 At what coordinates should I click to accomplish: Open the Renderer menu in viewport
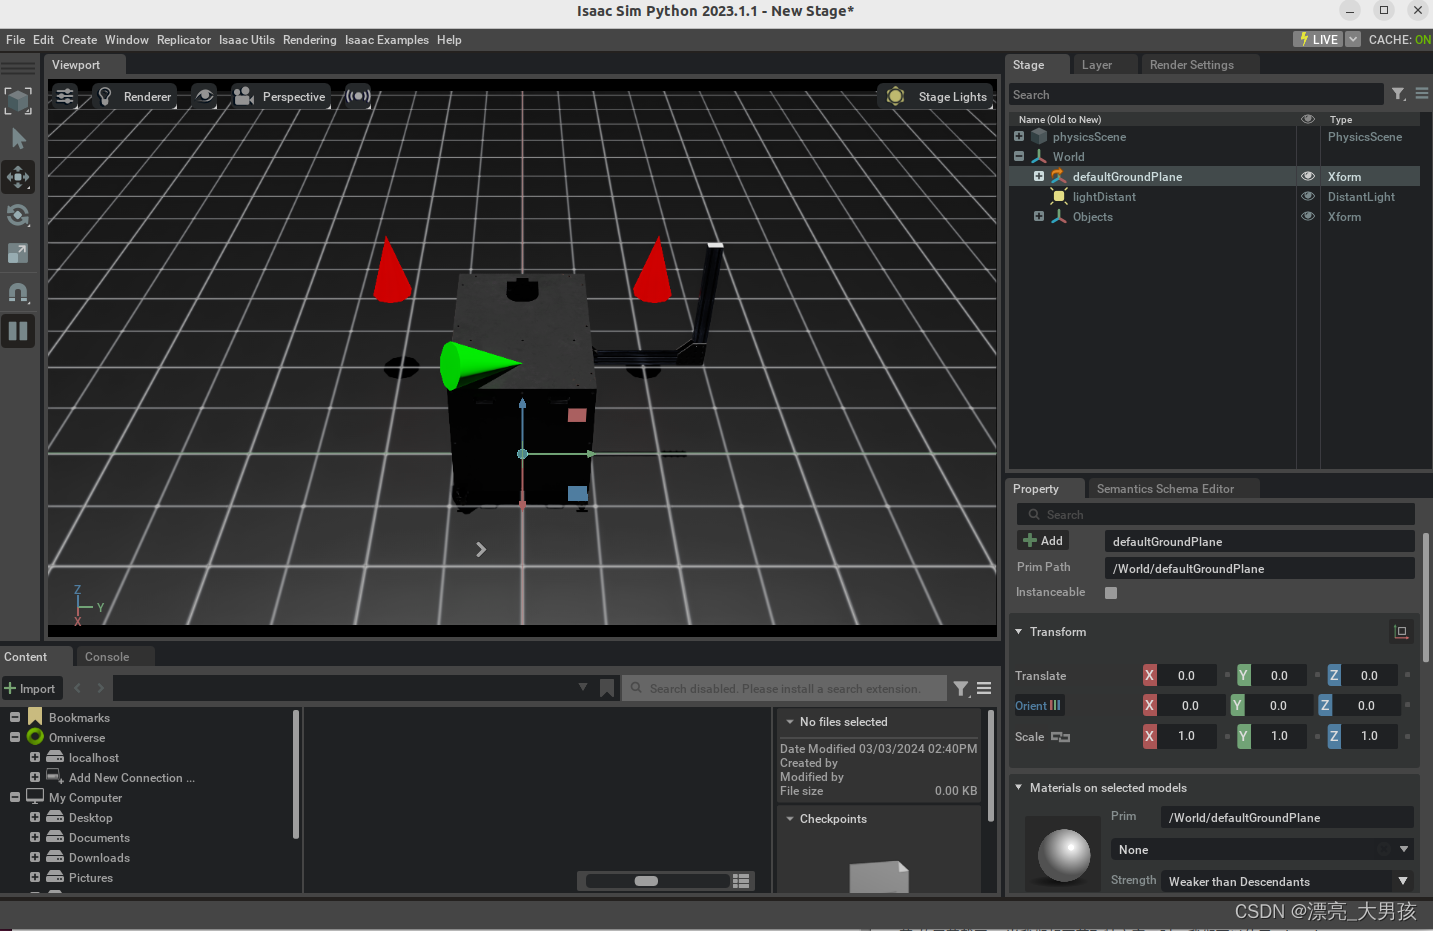point(134,96)
